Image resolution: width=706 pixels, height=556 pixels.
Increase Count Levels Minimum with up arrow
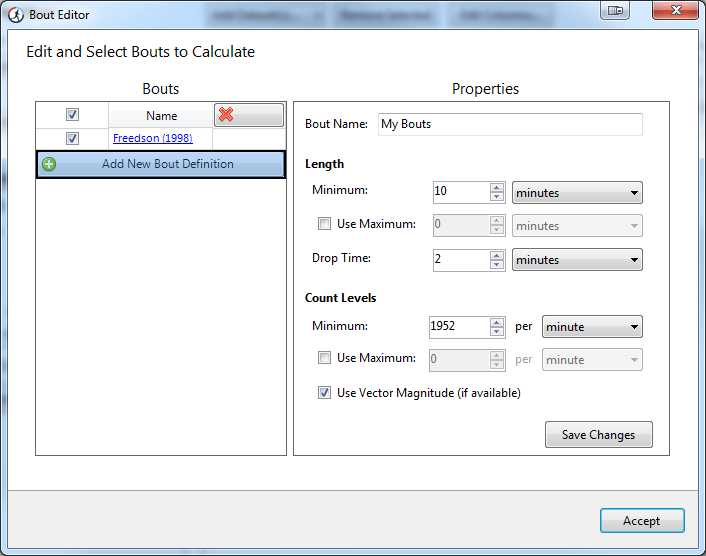pos(497,321)
